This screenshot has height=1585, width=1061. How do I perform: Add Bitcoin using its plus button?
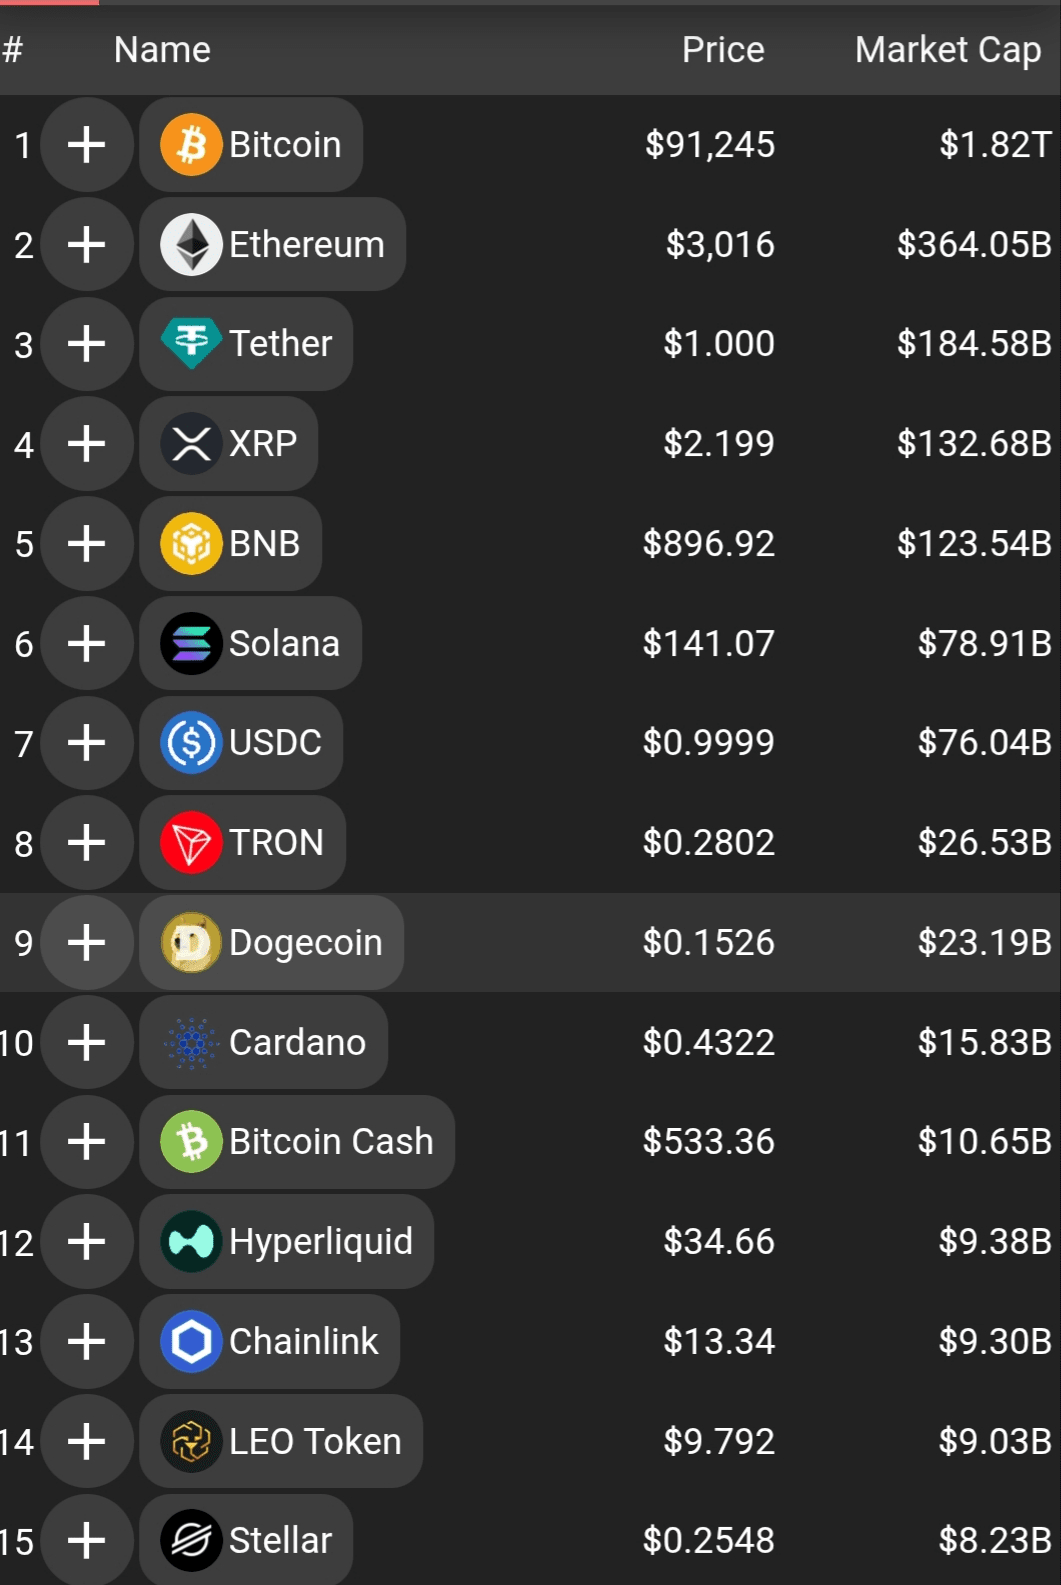click(x=87, y=145)
